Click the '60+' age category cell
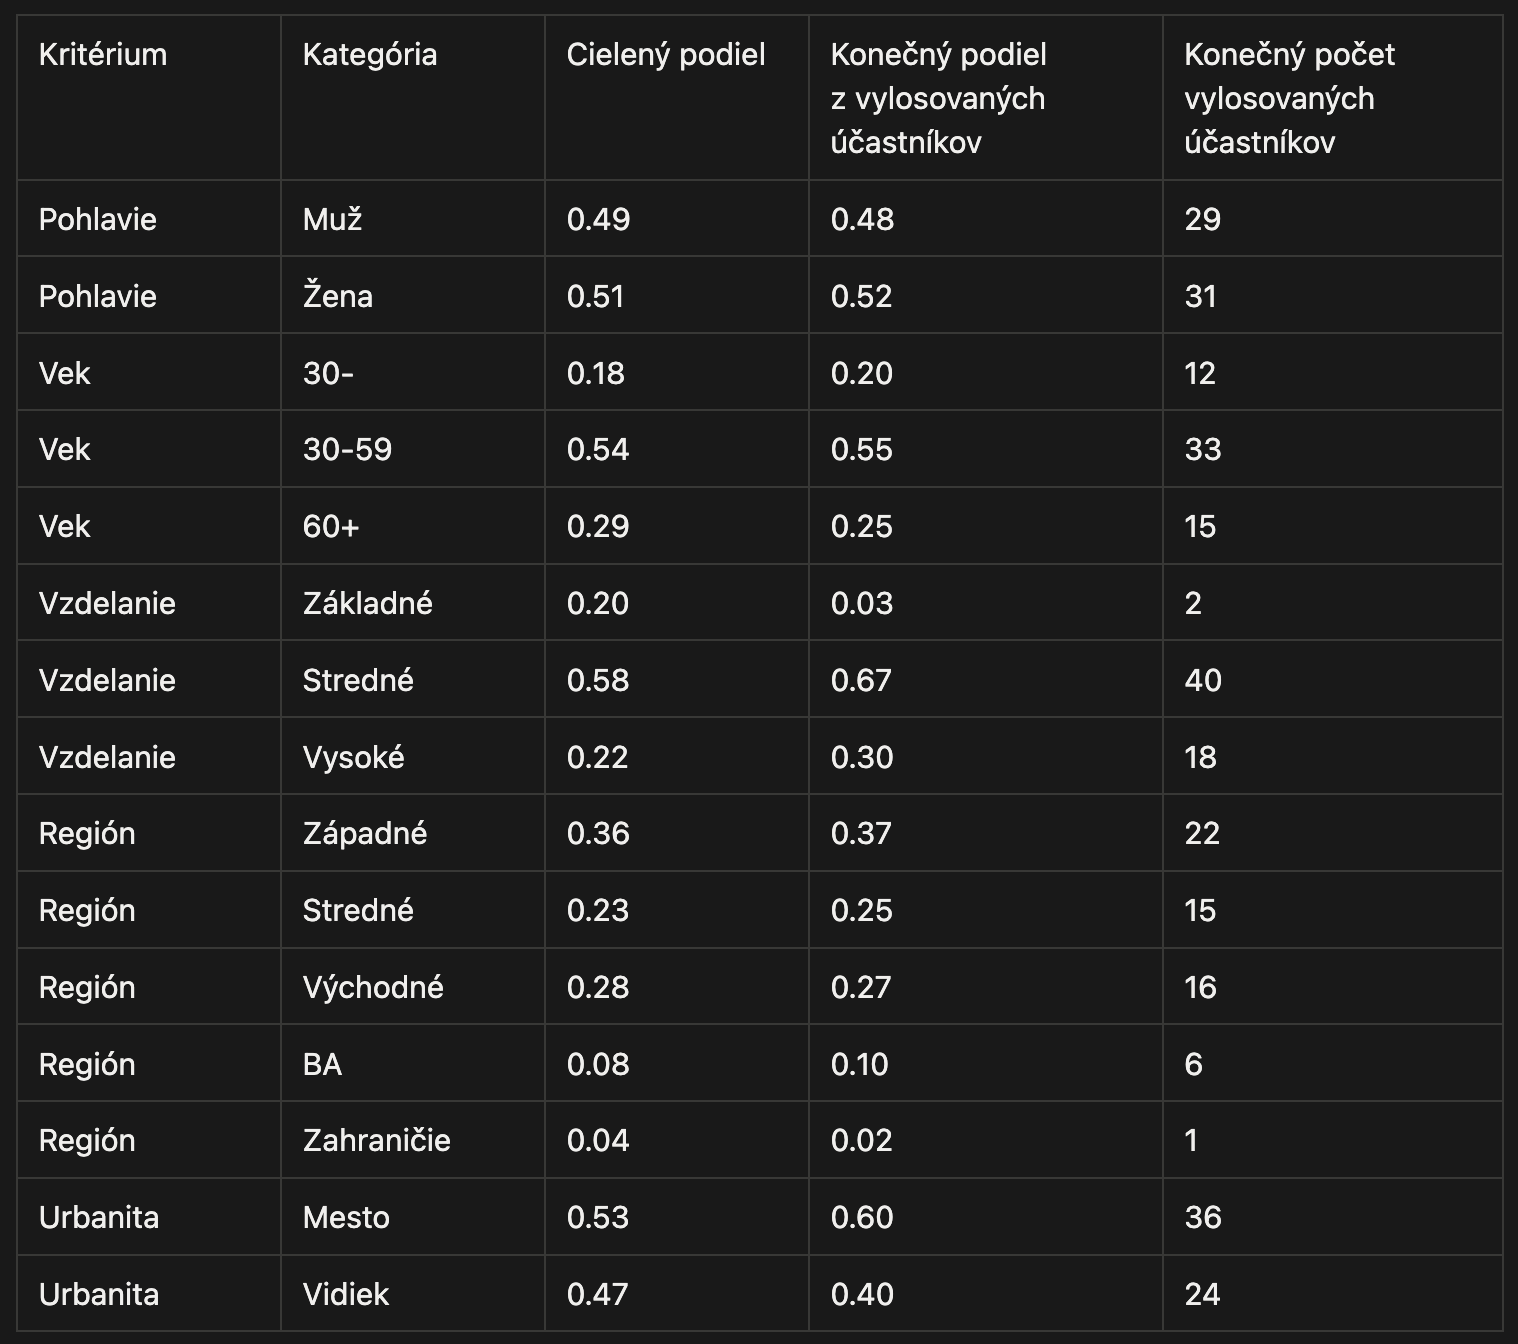Viewport: 1518px width, 1344px height. click(x=330, y=526)
